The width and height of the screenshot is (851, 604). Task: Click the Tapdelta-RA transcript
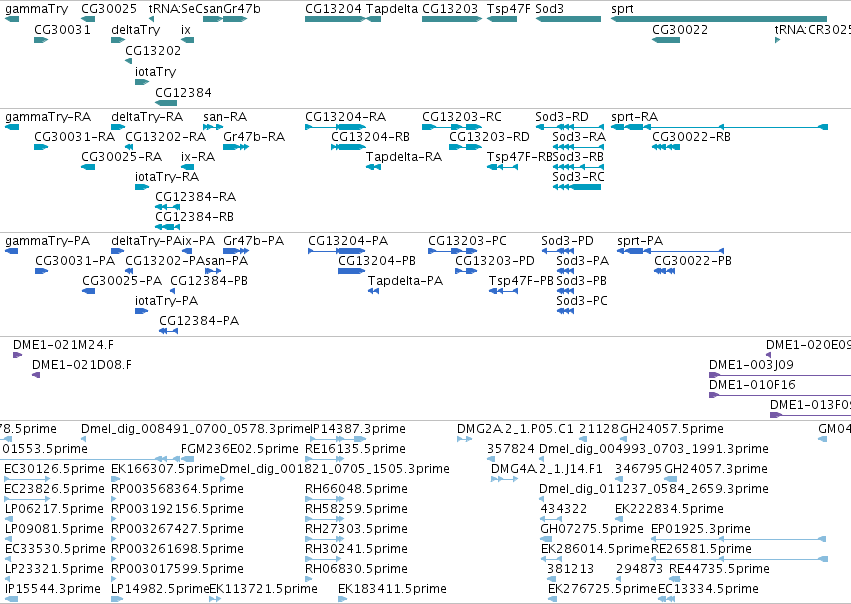click(x=373, y=167)
